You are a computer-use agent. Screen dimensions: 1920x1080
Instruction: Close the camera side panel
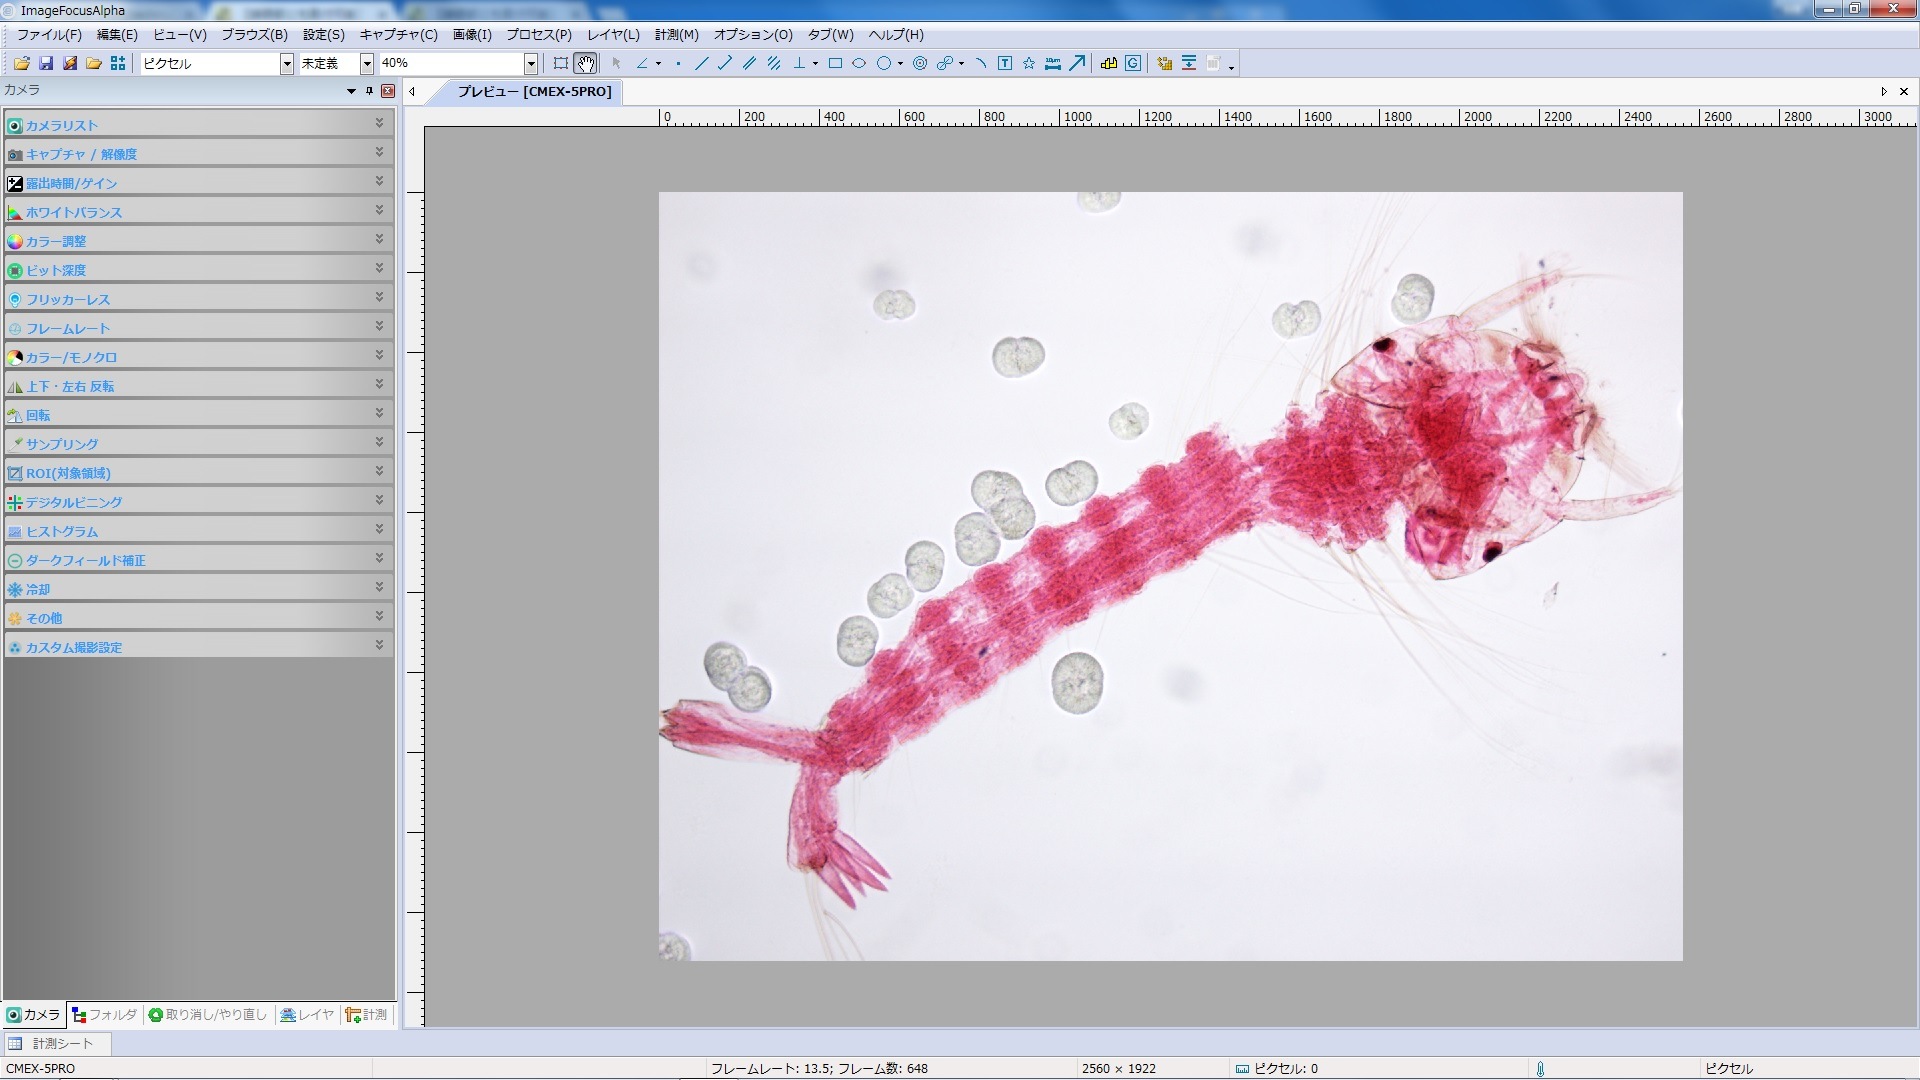pyautogui.click(x=388, y=91)
